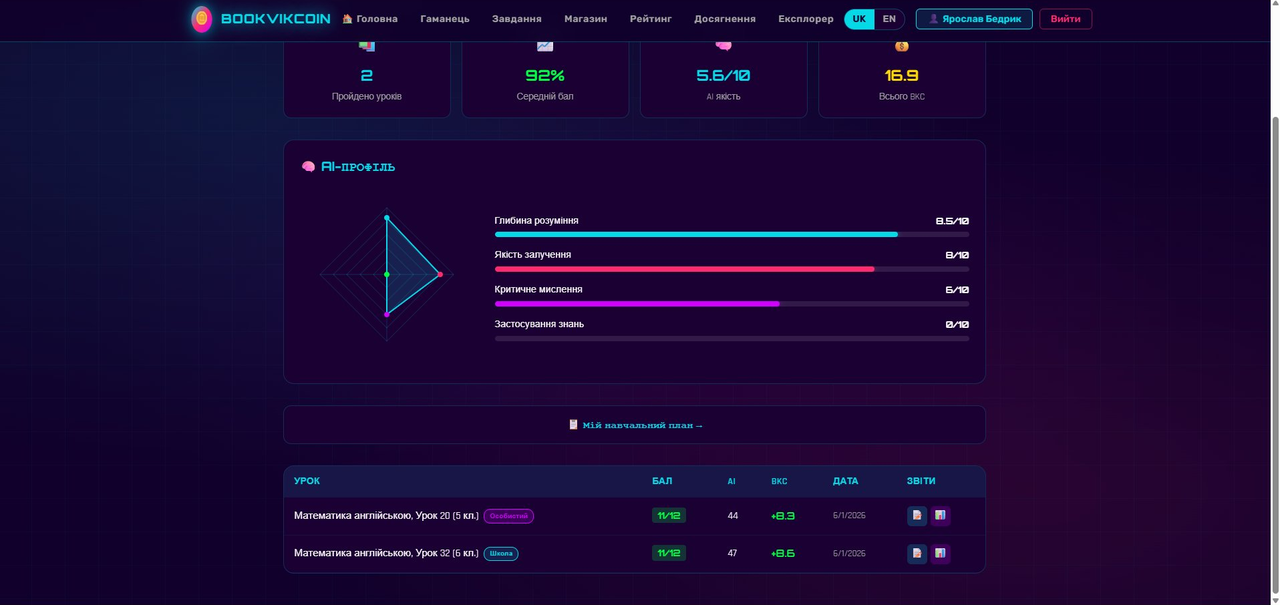Open Ярослав Бедрик profile button
This screenshot has height=605, width=1280.
[x=974, y=19]
